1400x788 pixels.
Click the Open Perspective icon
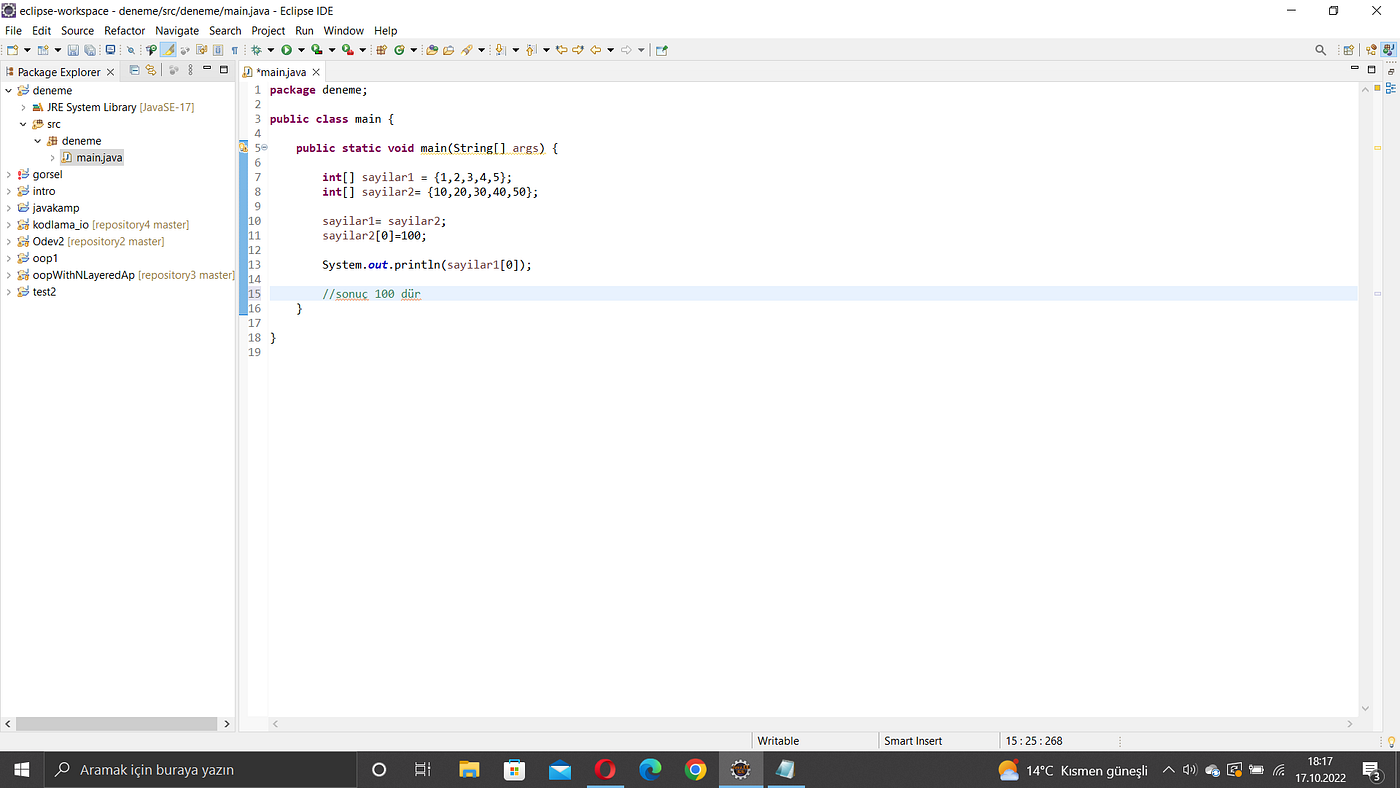[x=1348, y=50]
